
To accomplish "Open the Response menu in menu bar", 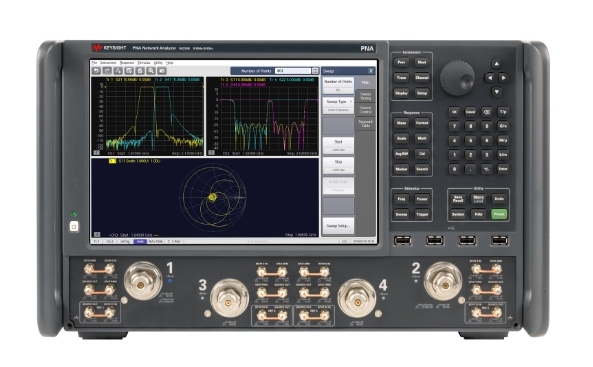I will tap(127, 63).
